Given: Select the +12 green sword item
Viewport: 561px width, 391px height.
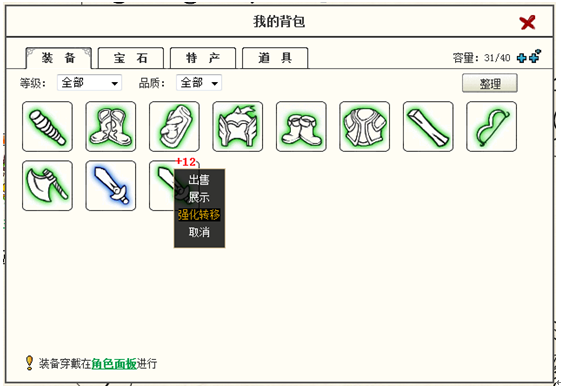Looking at the screenshot, I should pyautogui.click(x=162, y=185).
